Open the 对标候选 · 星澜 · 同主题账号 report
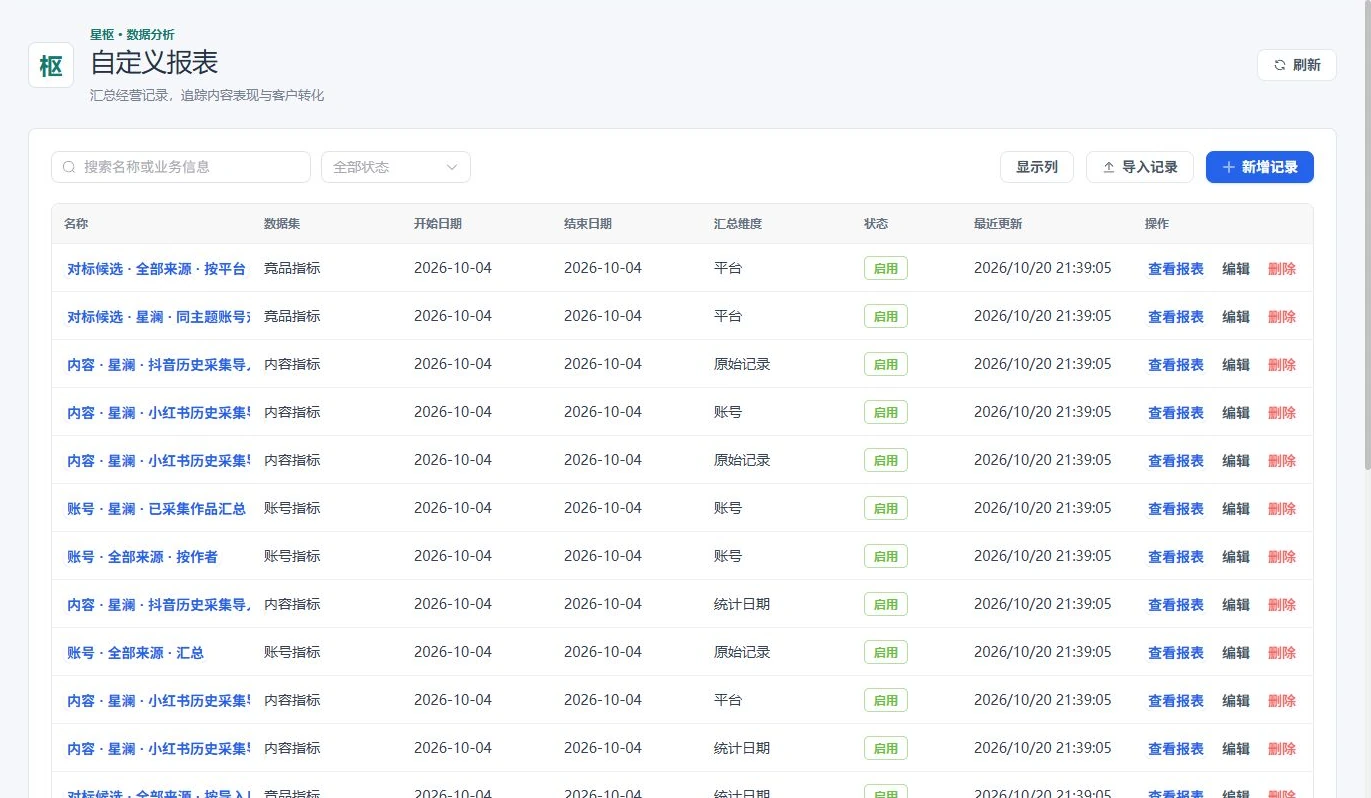Screen dimensions: 1371x798 click(158, 317)
